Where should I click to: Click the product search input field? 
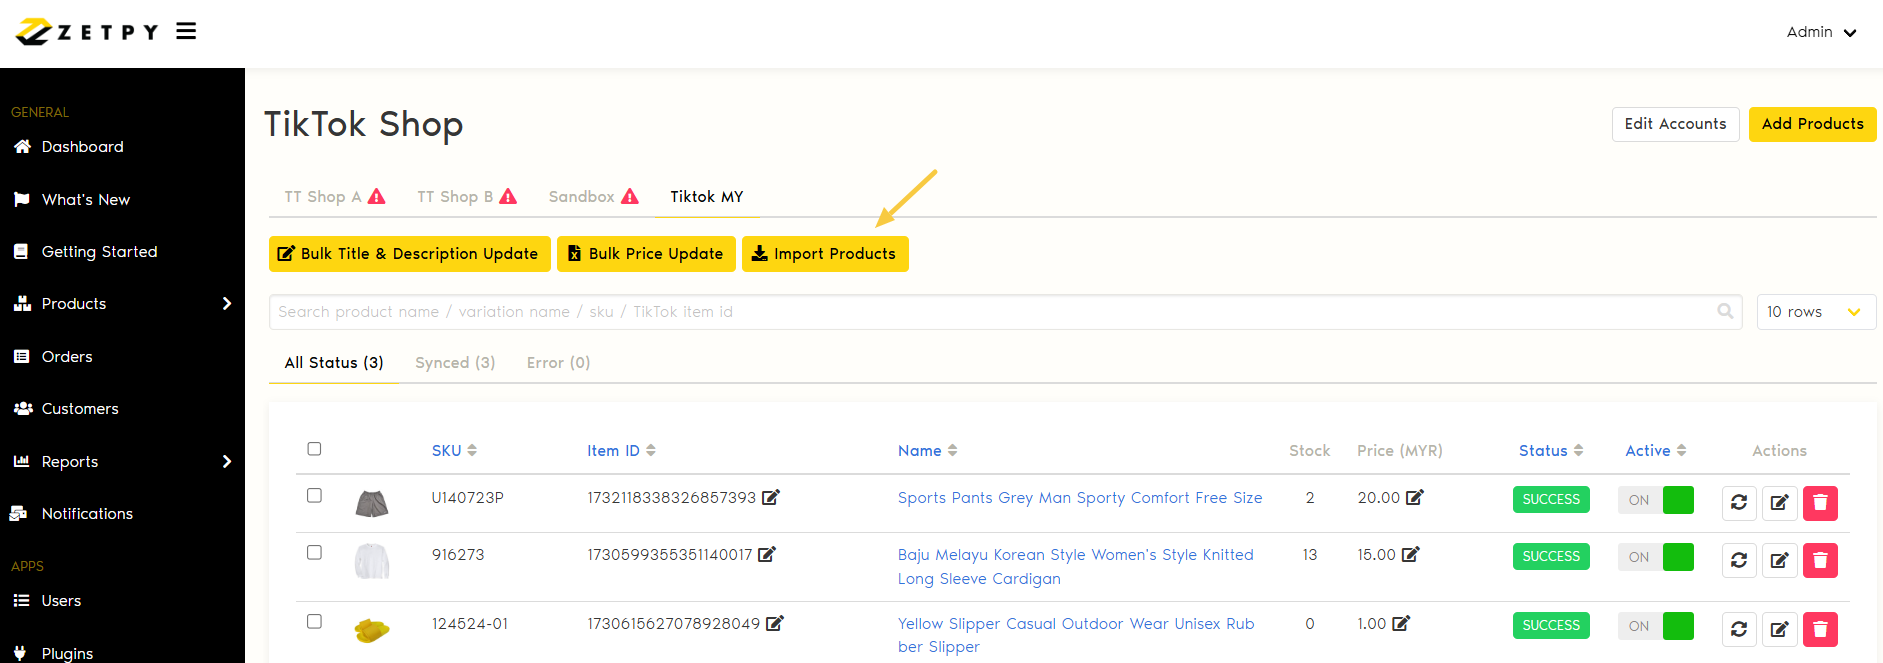(990, 312)
